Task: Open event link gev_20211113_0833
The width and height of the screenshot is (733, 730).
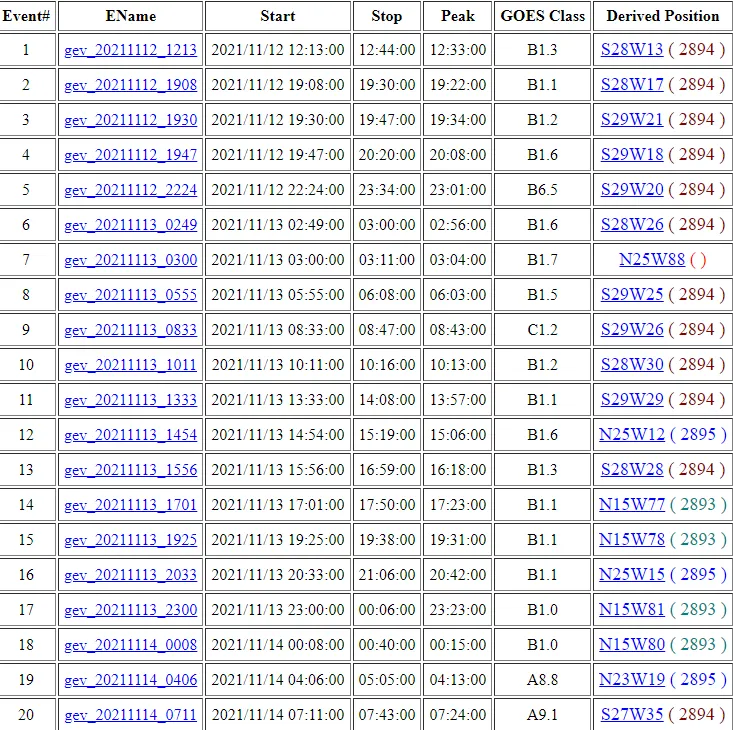Action: [130, 330]
